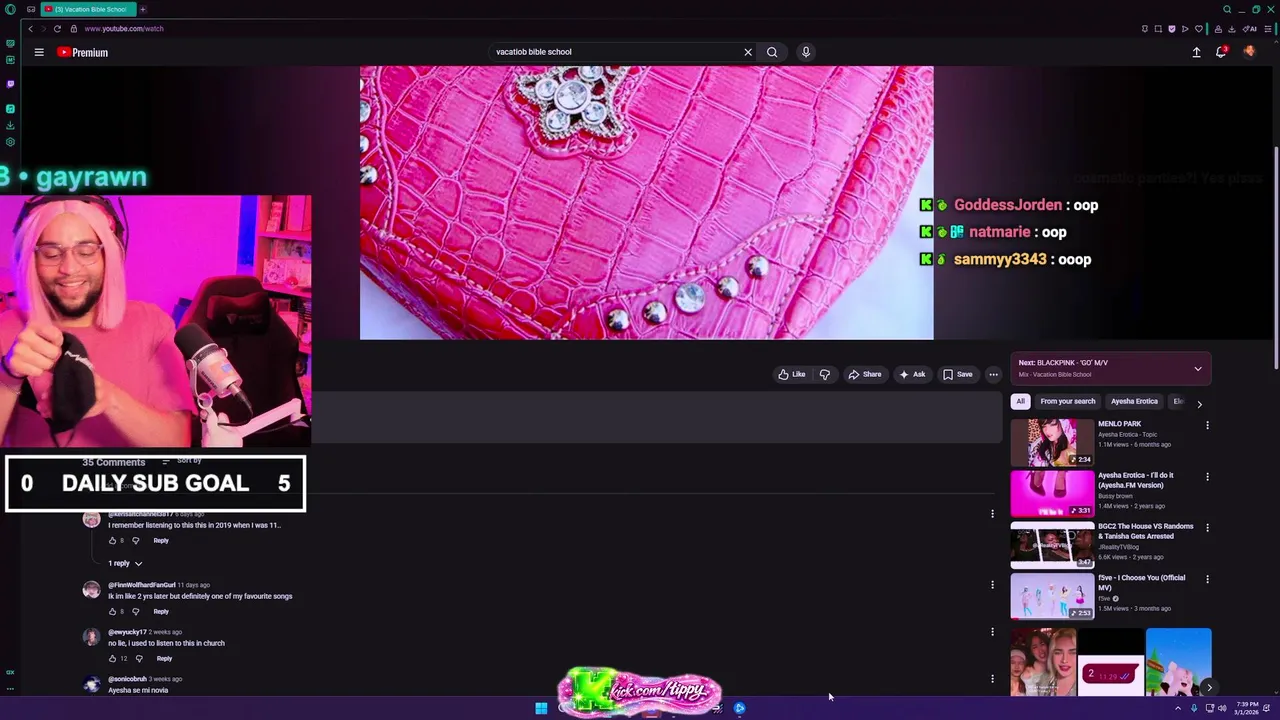Open a new tab with the plus button
Viewport: 1280px width, 720px height.
click(x=143, y=9)
